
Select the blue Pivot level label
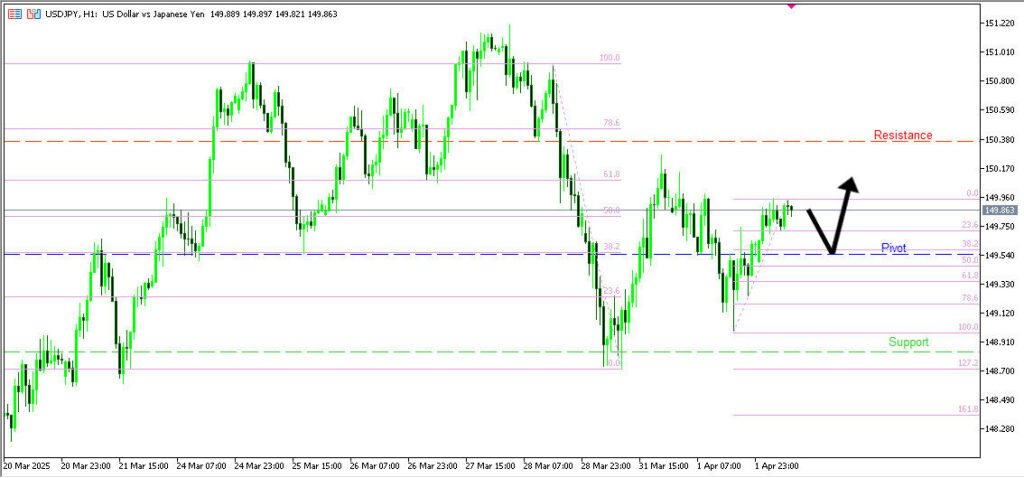893,247
